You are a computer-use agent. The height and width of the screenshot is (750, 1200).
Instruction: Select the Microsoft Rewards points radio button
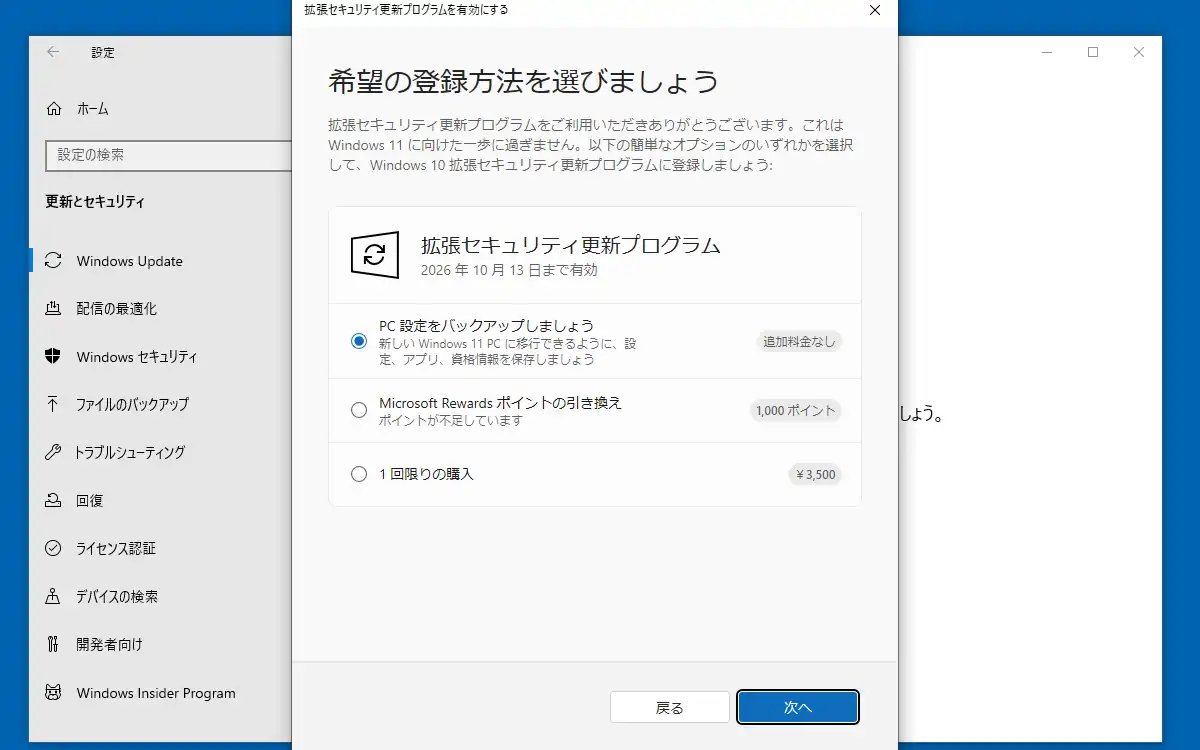359,410
